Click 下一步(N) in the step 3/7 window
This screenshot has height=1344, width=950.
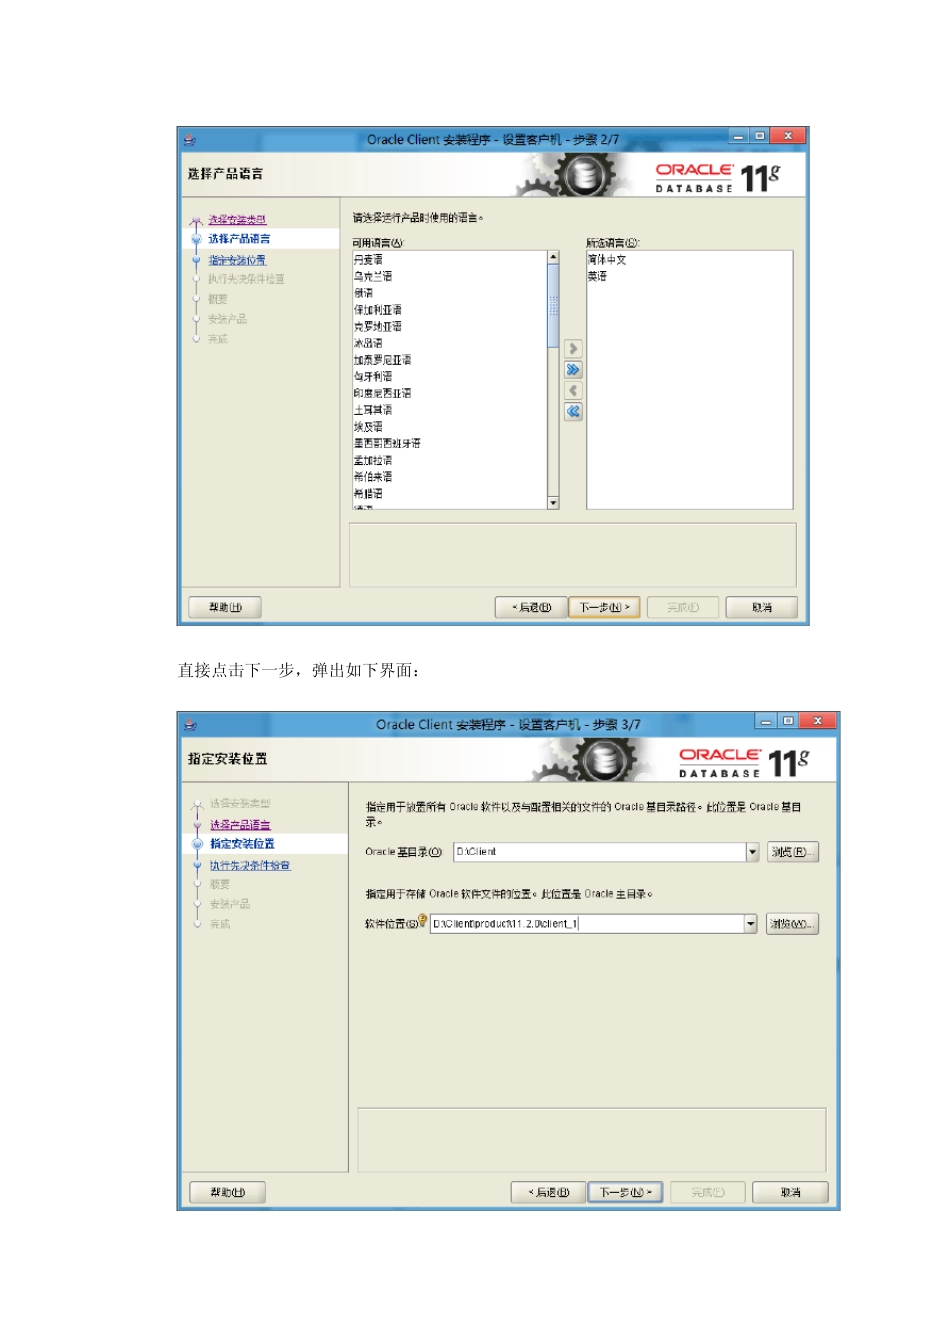625,1192
